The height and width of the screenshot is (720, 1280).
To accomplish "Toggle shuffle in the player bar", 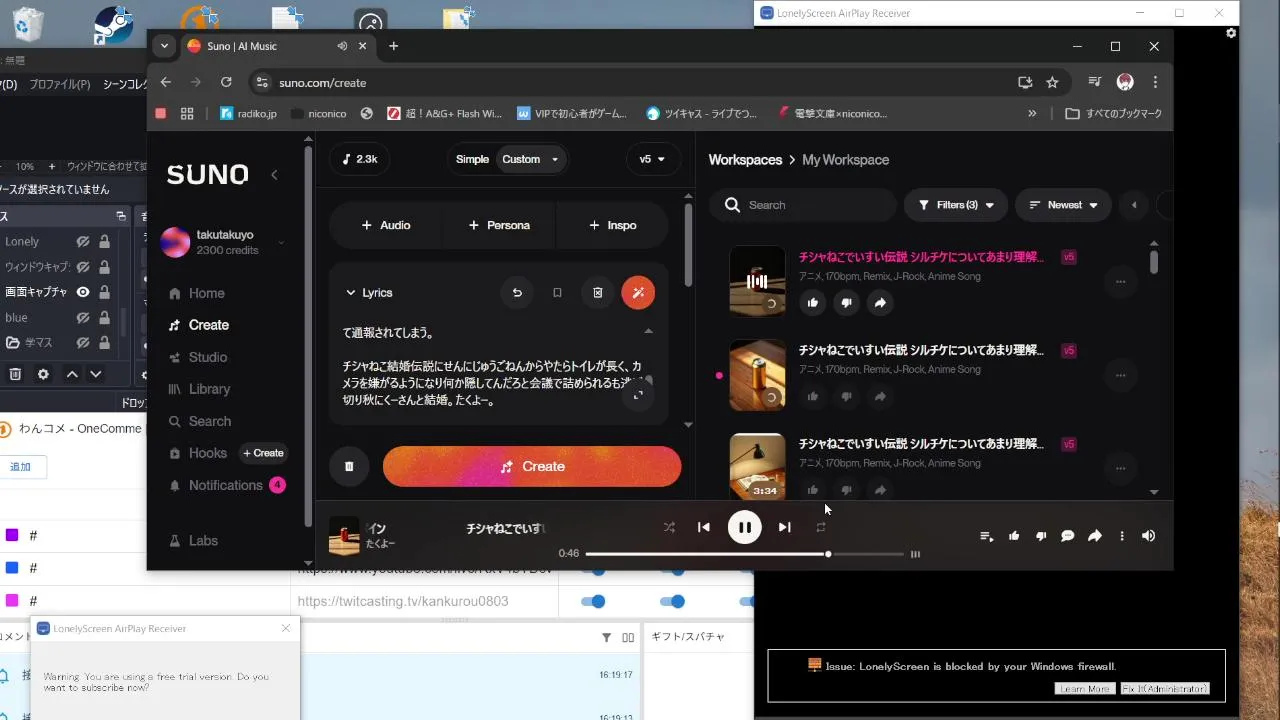I will [669, 527].
